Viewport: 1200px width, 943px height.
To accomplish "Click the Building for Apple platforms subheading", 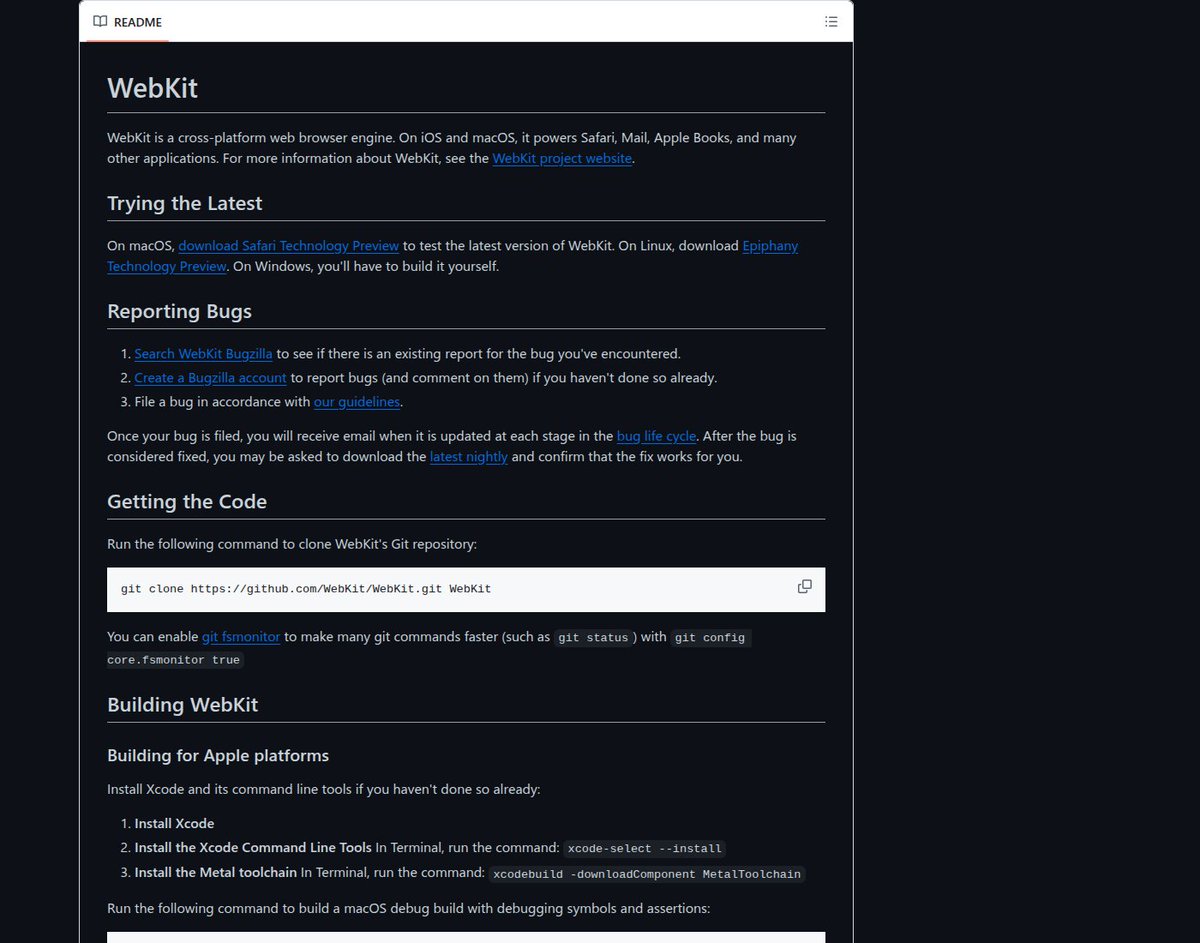I will pos(218,755).
